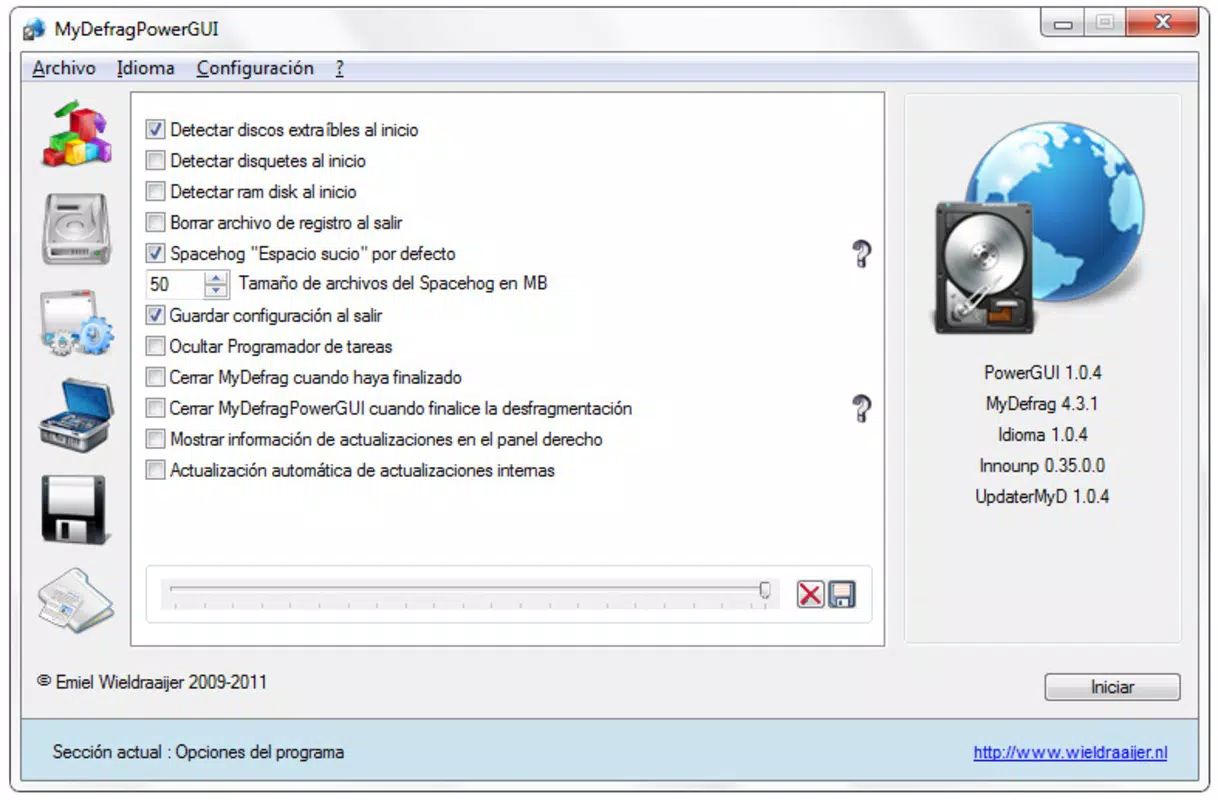Image resolution: width=1218 pixels, height=800 pixels.
Task: Click the help question mark beside Spacehog option
Action: point(861,254)
